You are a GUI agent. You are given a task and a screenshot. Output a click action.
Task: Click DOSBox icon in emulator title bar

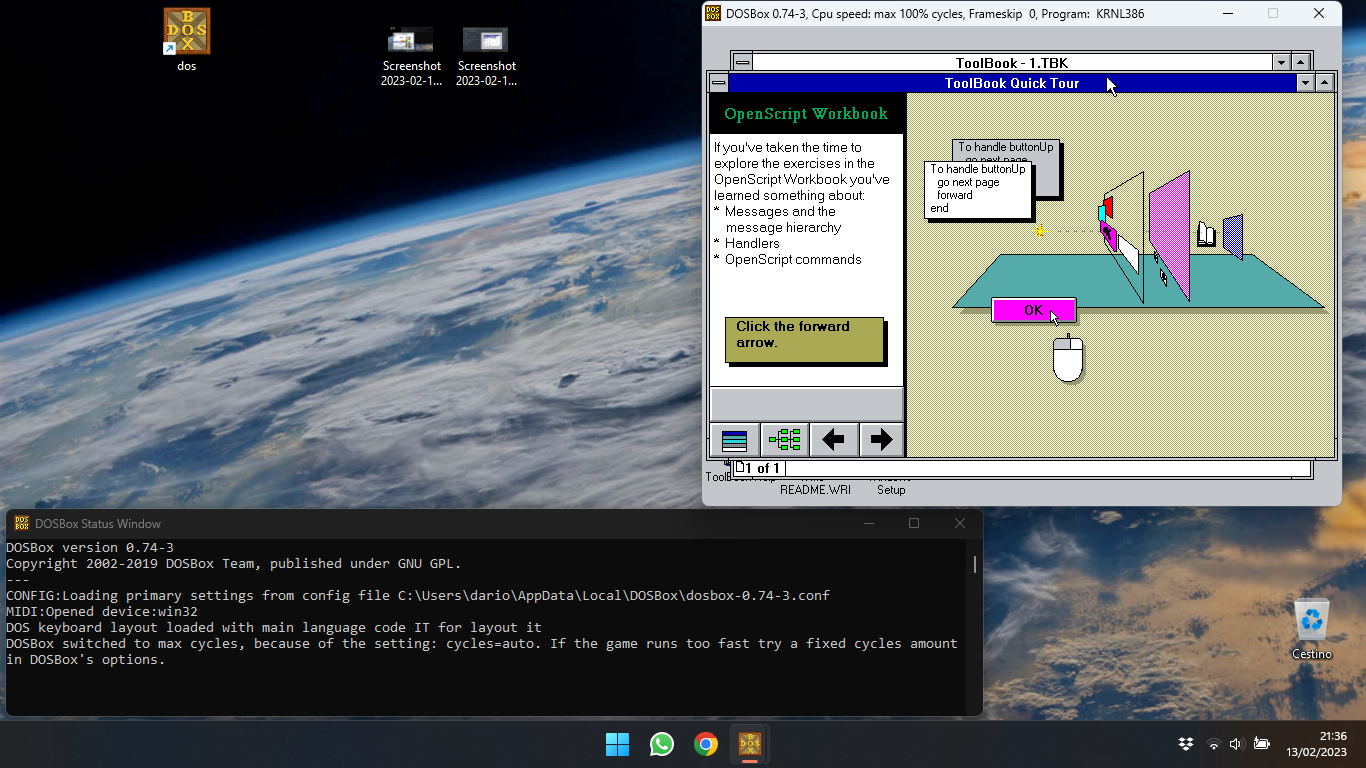[713, 13]
